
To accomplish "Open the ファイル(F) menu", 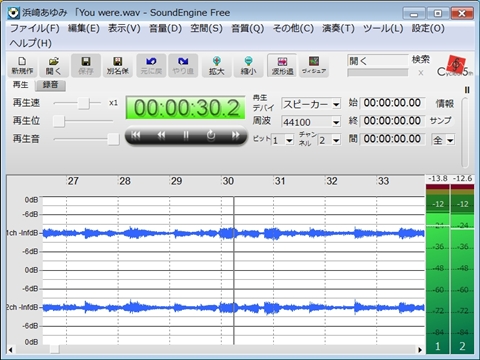I will (35, 28).
